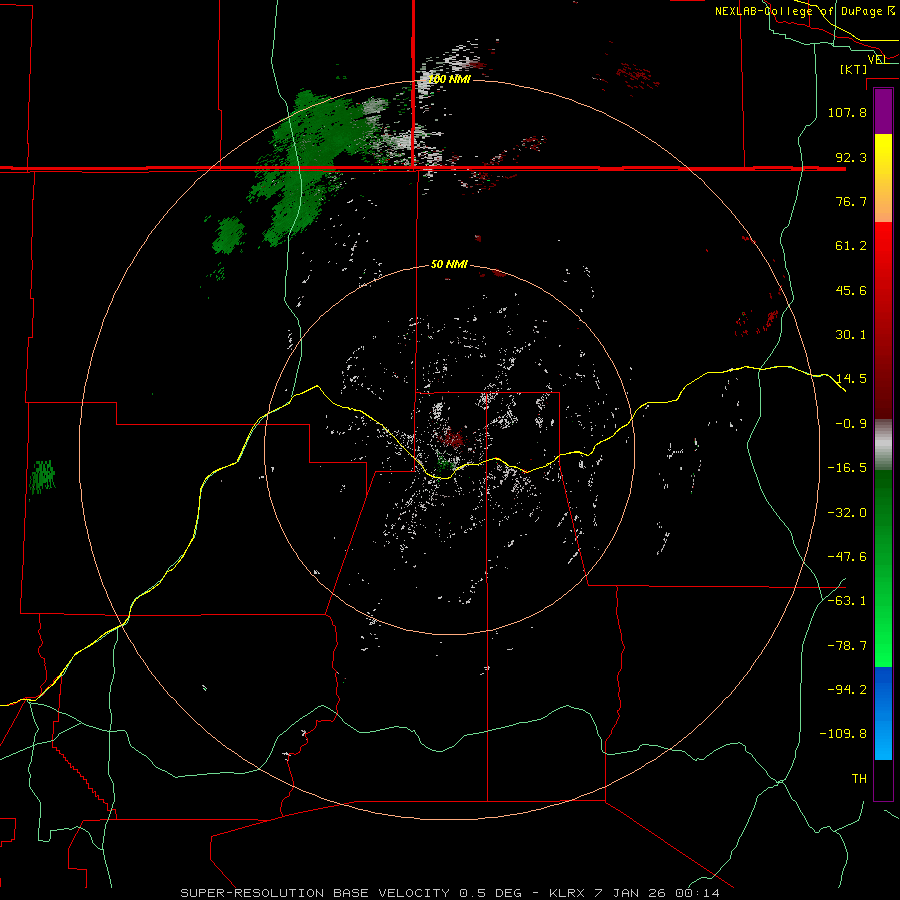900x900 pixels.
Task: Click the -16.5 legend value
Action: pyautogui.click(x=847, y=468)
